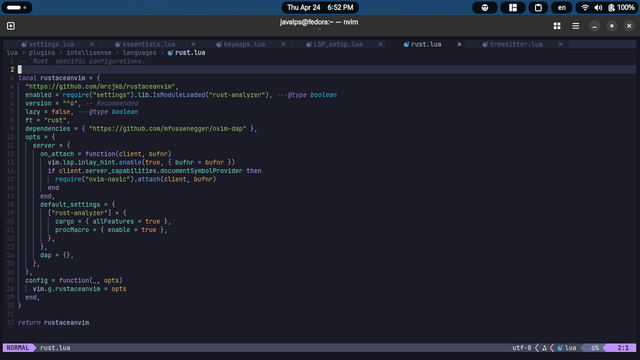Select the rust.lua tab
The height and width of the screenshot is (360, 640).
coord(426,44)
